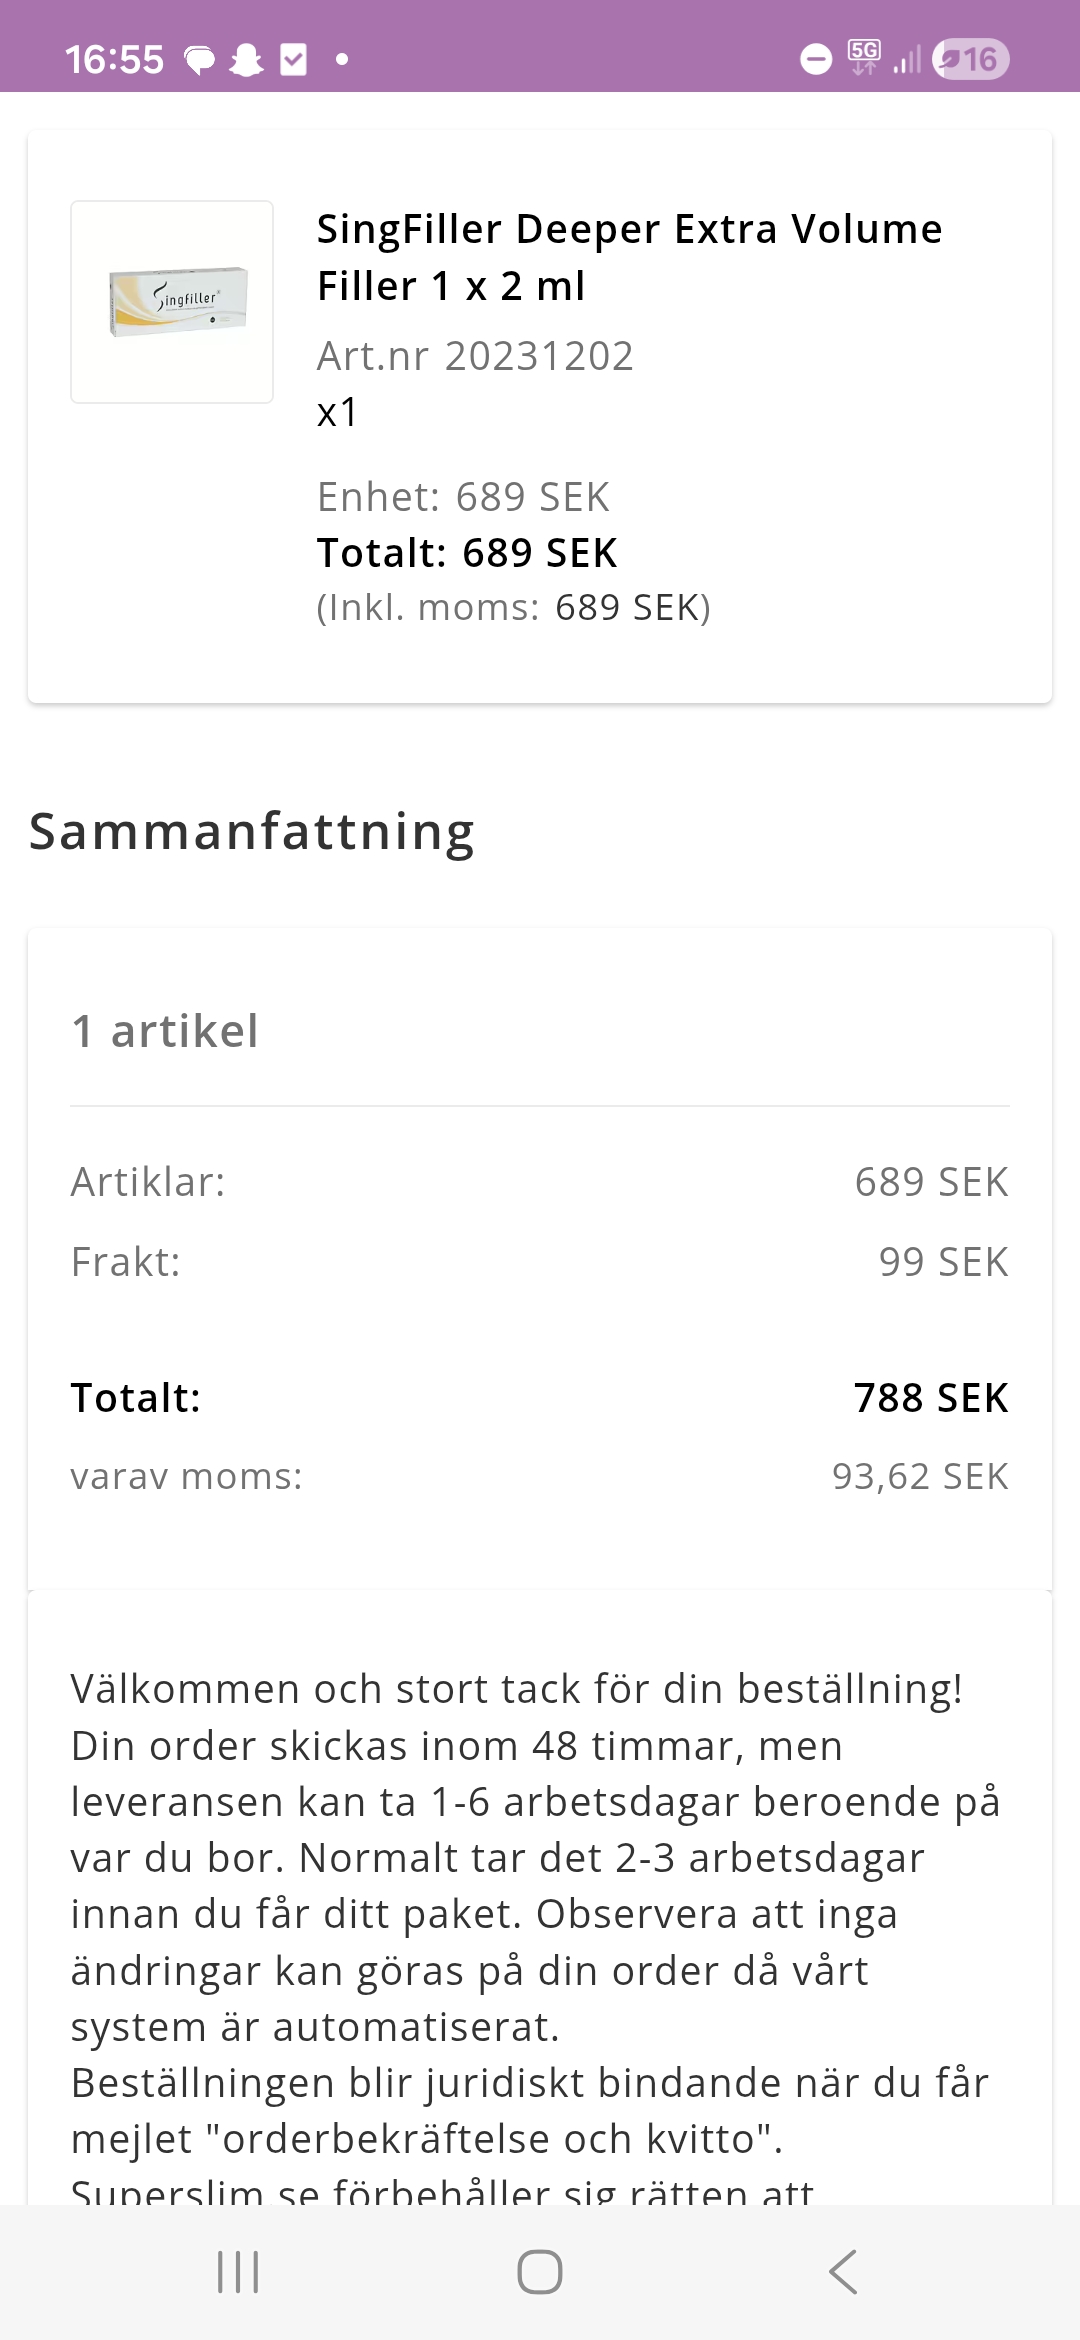
Task: Tap the varav moms 93,62 SEK value
Action: pyautogui.click(x=920, y=1476)
